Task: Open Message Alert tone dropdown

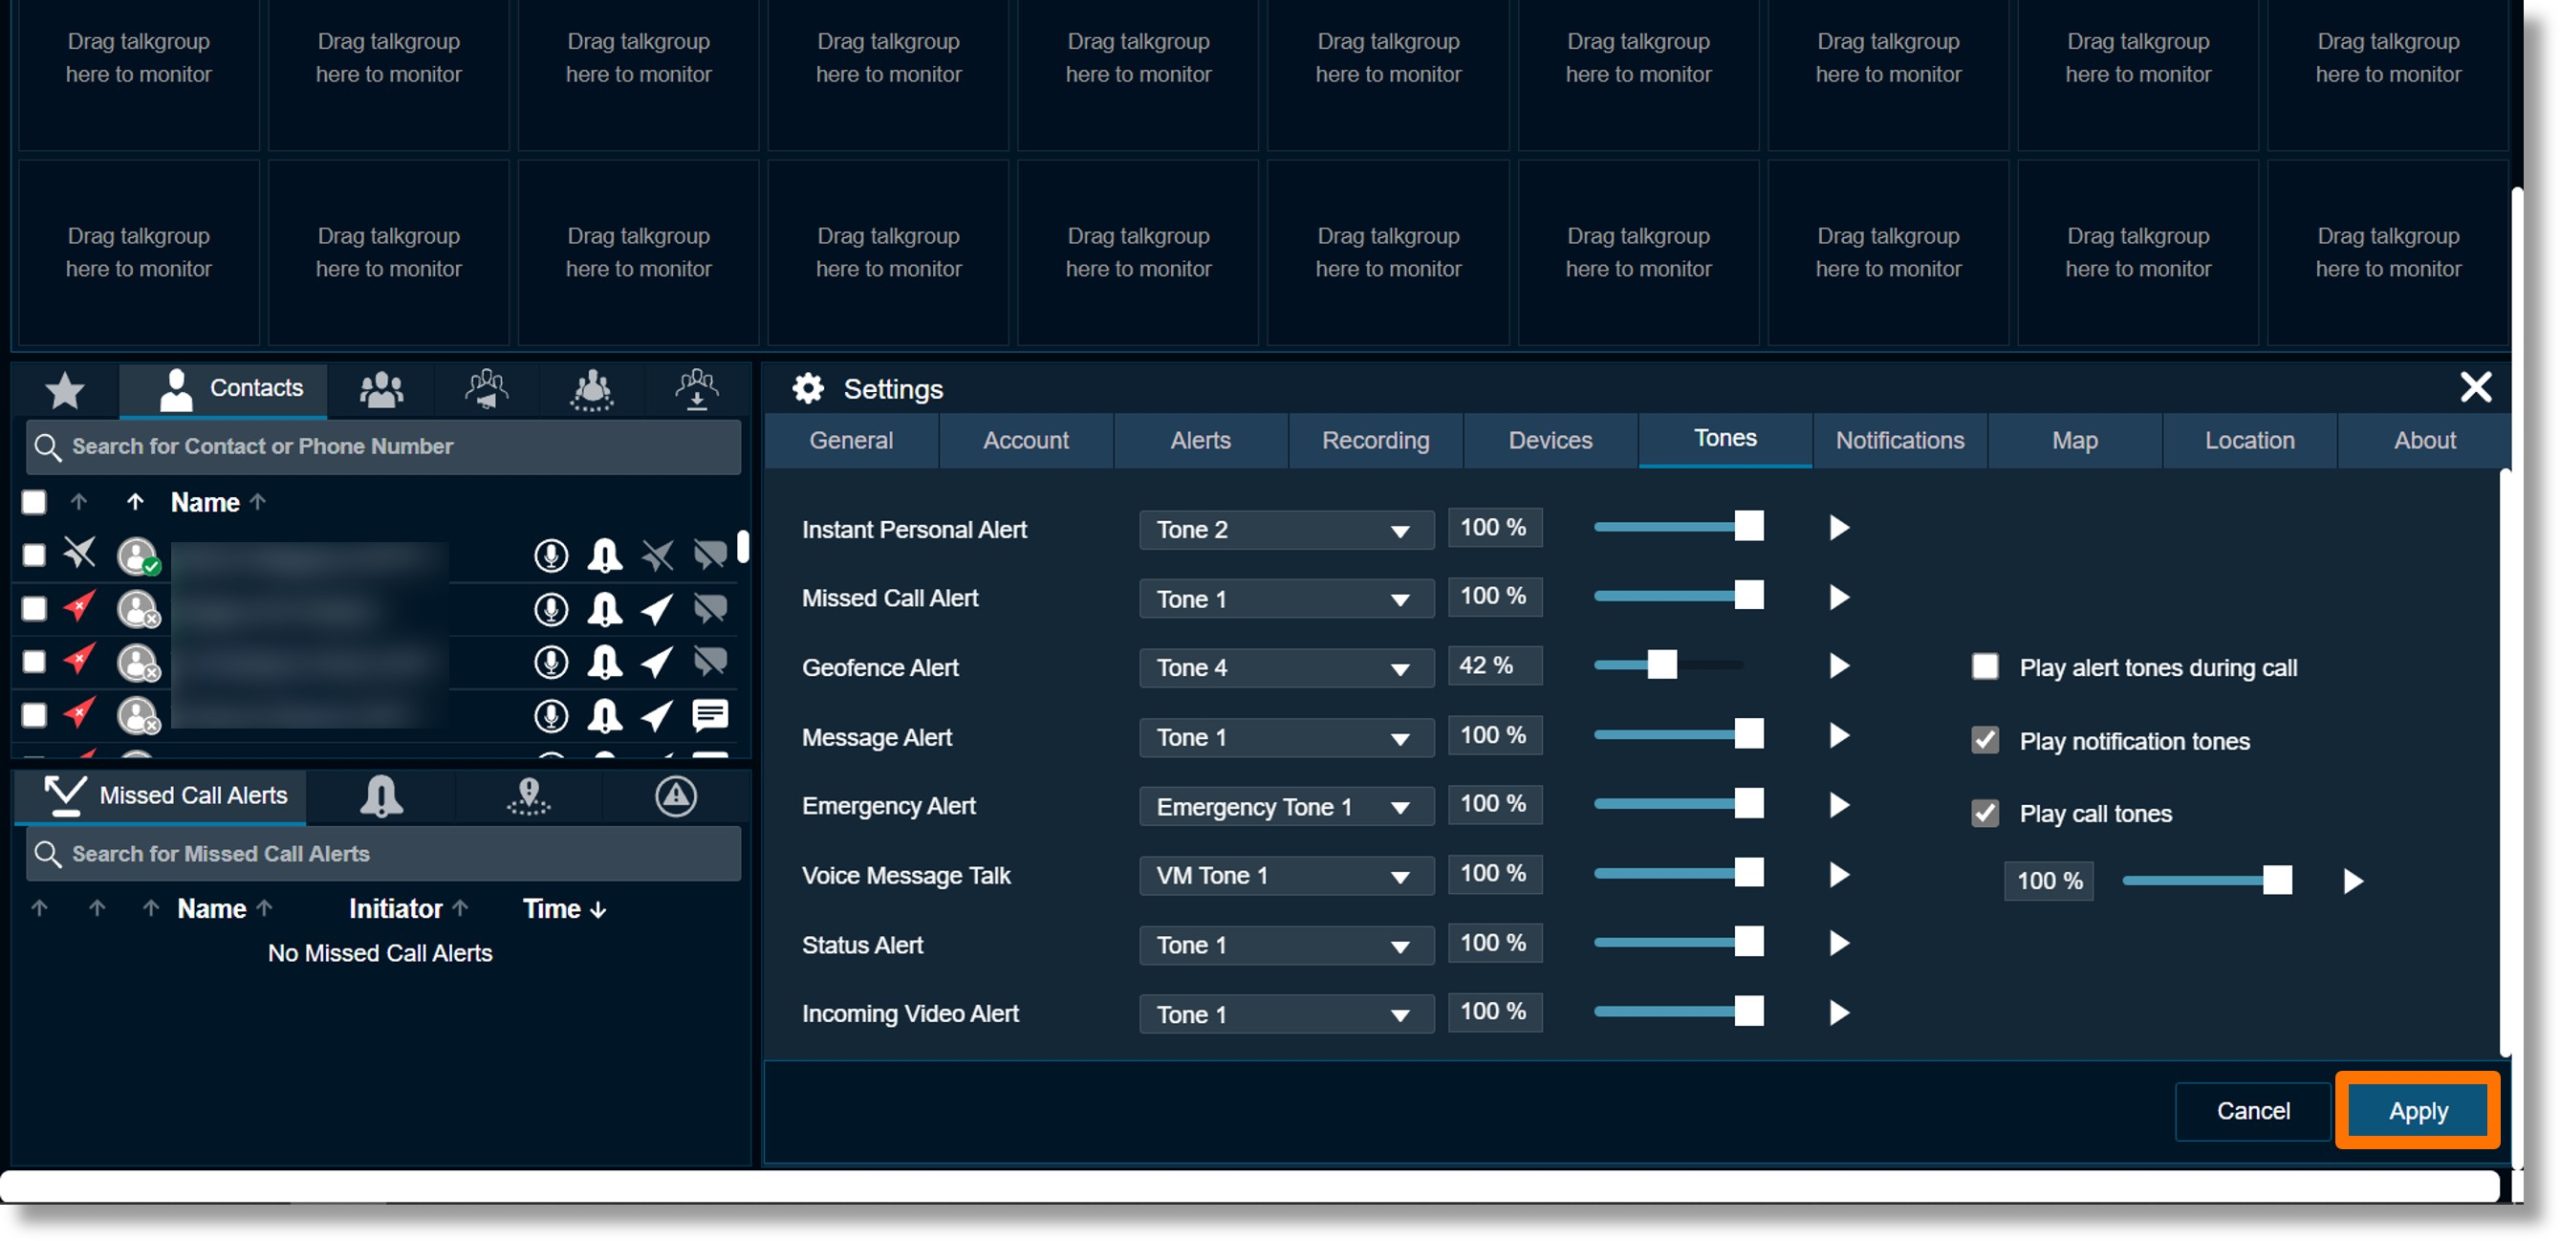Action: click(1286, 738)
